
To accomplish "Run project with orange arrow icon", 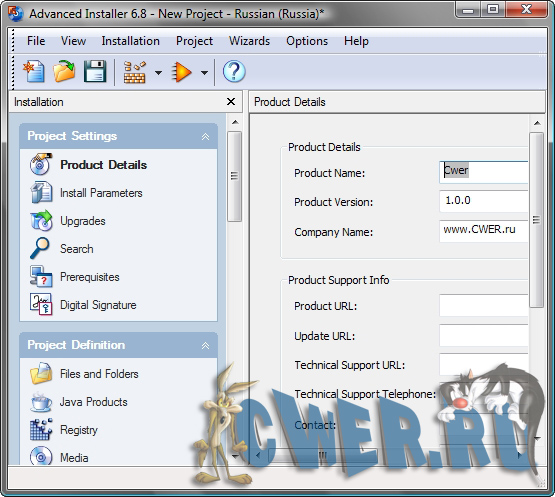I will point(182,72).
